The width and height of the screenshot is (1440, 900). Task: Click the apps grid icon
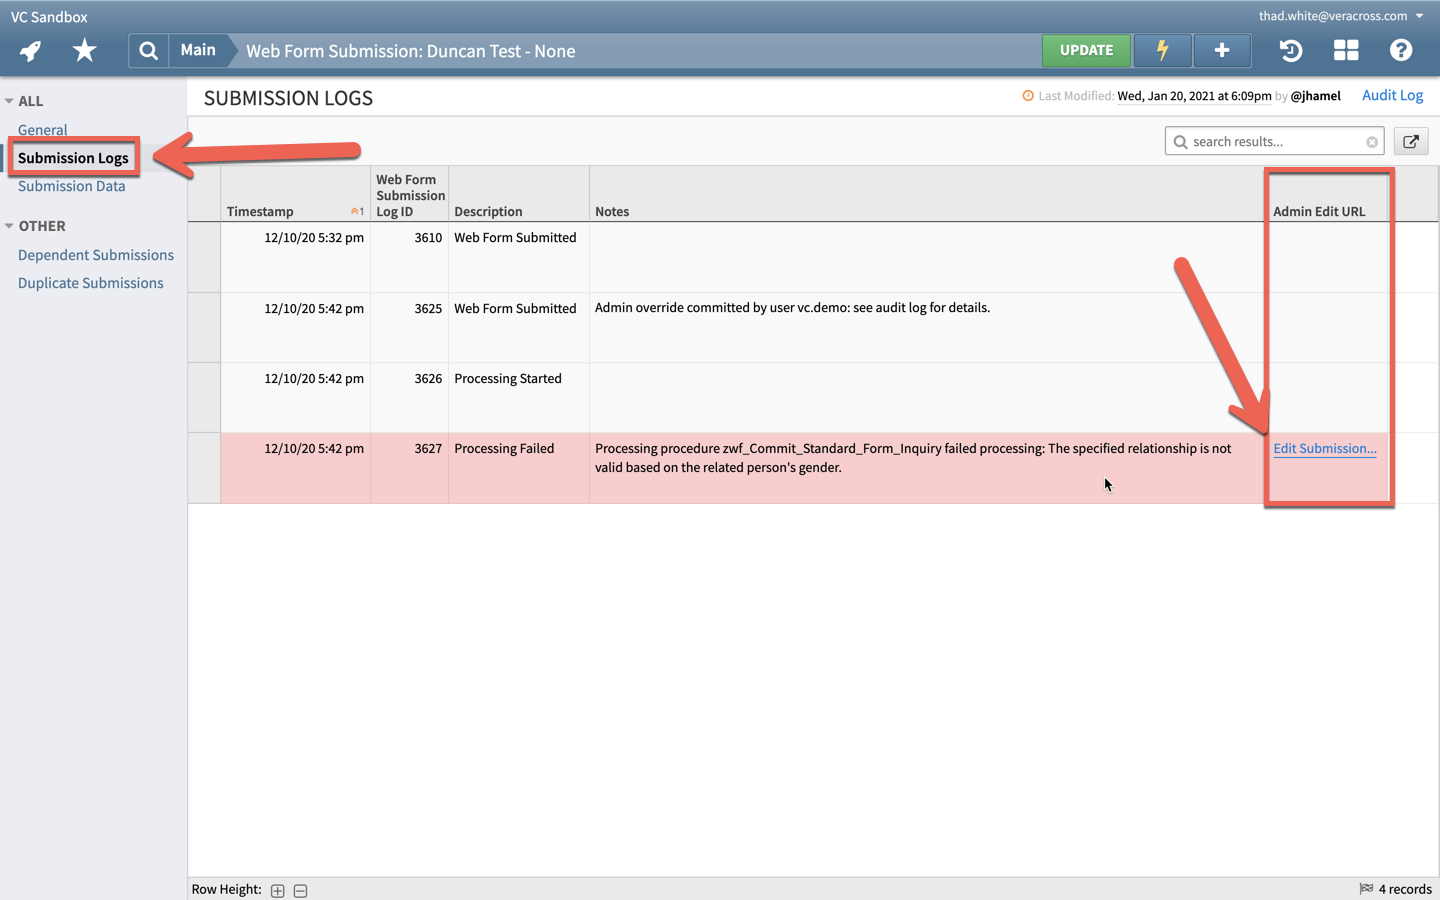pyautogui.click(x=1346, y=49)
